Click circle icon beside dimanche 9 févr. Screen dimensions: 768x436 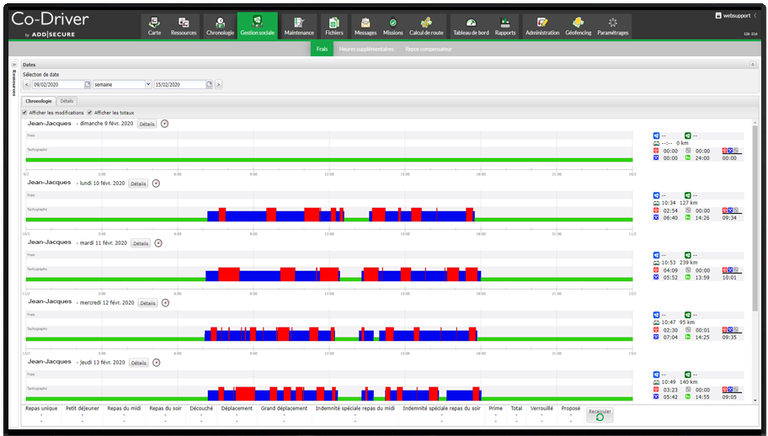coord(165,123)
